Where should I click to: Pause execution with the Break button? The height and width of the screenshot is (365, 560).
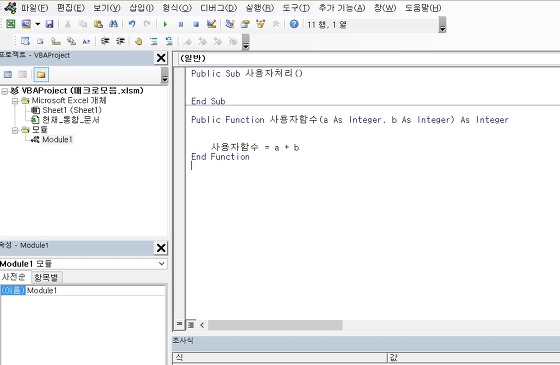tap(181, 24)
